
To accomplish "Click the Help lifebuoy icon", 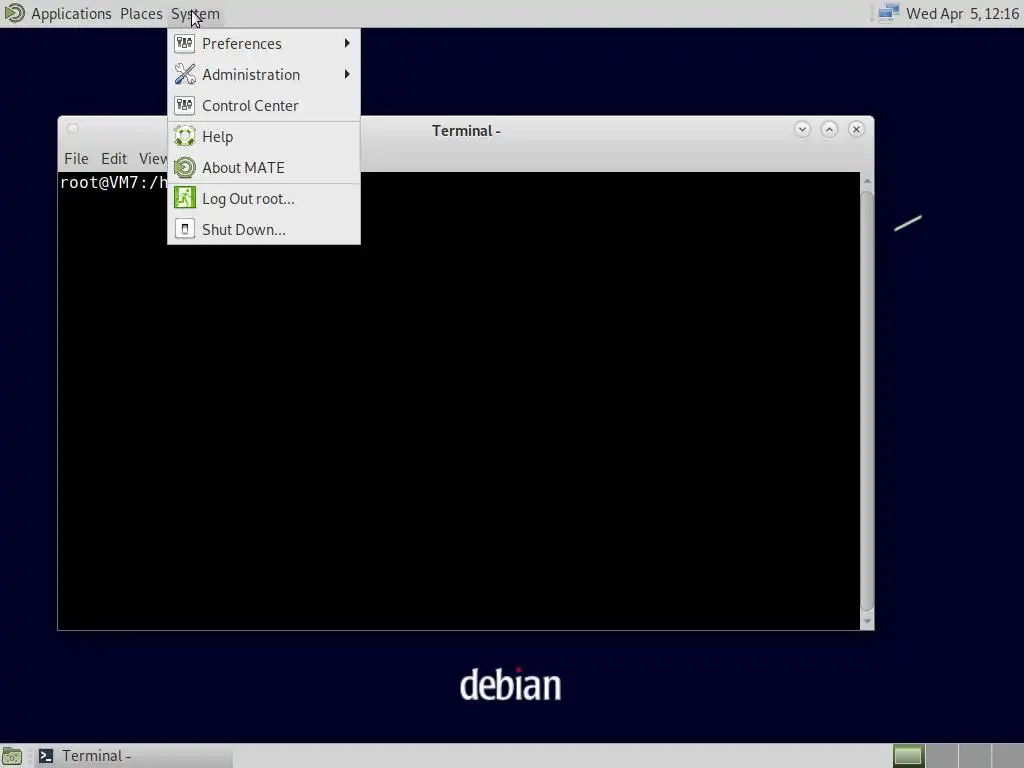I will coord(185,136).
